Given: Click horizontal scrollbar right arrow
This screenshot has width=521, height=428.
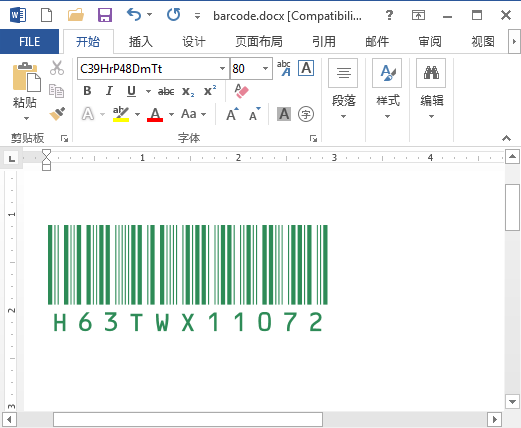Looking at the screenshot, I should [495, 419].
